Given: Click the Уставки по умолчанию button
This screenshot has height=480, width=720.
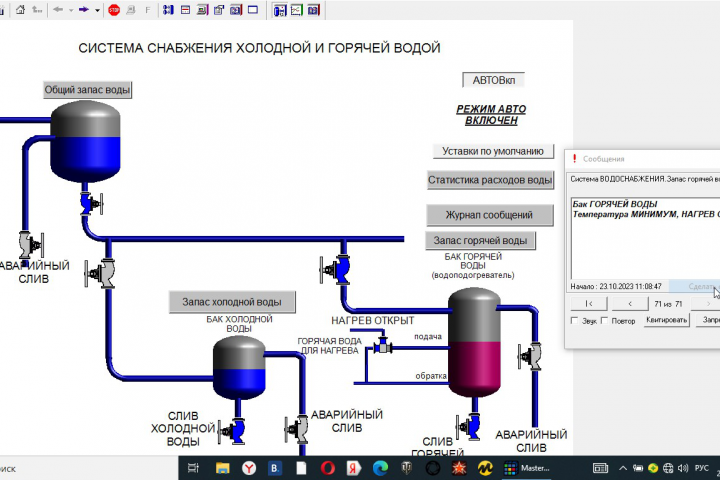Looking at the screenshot, I should coord(493,151).
